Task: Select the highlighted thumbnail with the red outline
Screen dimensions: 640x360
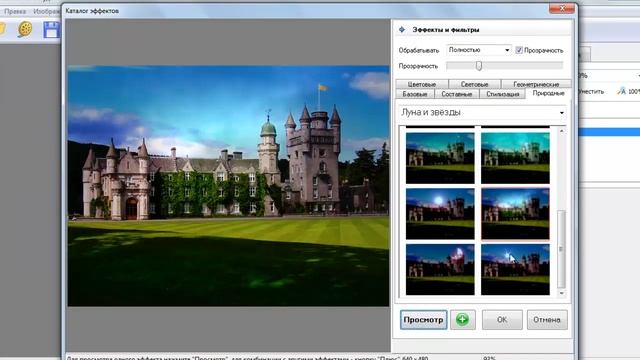Action: tap(515, 214)
